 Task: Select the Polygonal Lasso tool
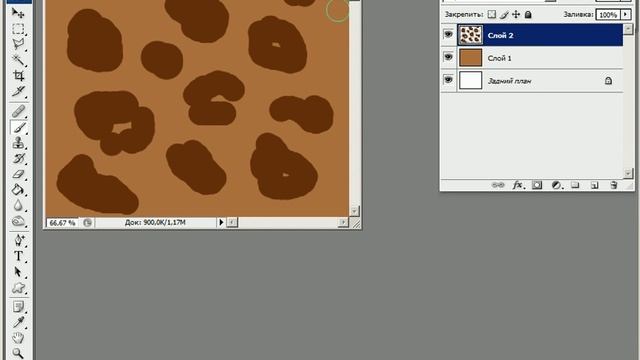(x=18, y=44)
